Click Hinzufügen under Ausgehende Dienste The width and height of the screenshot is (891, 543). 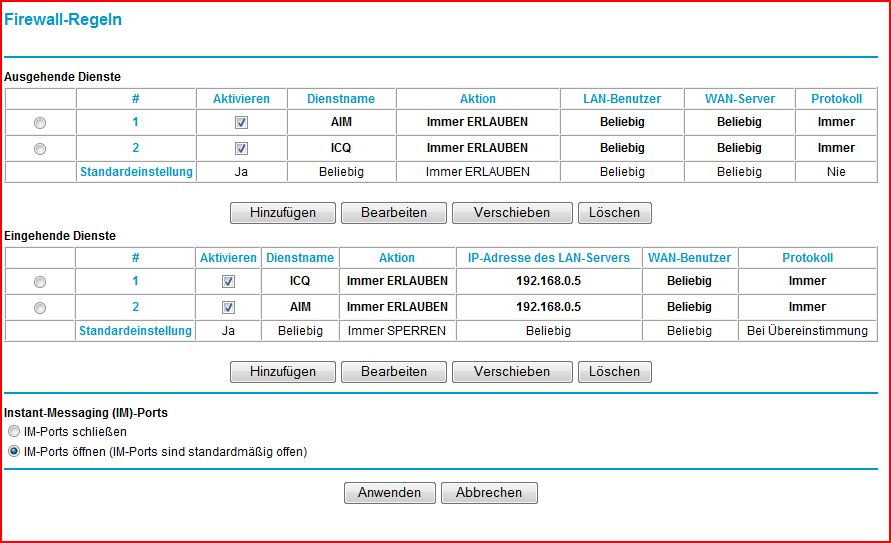283,213
